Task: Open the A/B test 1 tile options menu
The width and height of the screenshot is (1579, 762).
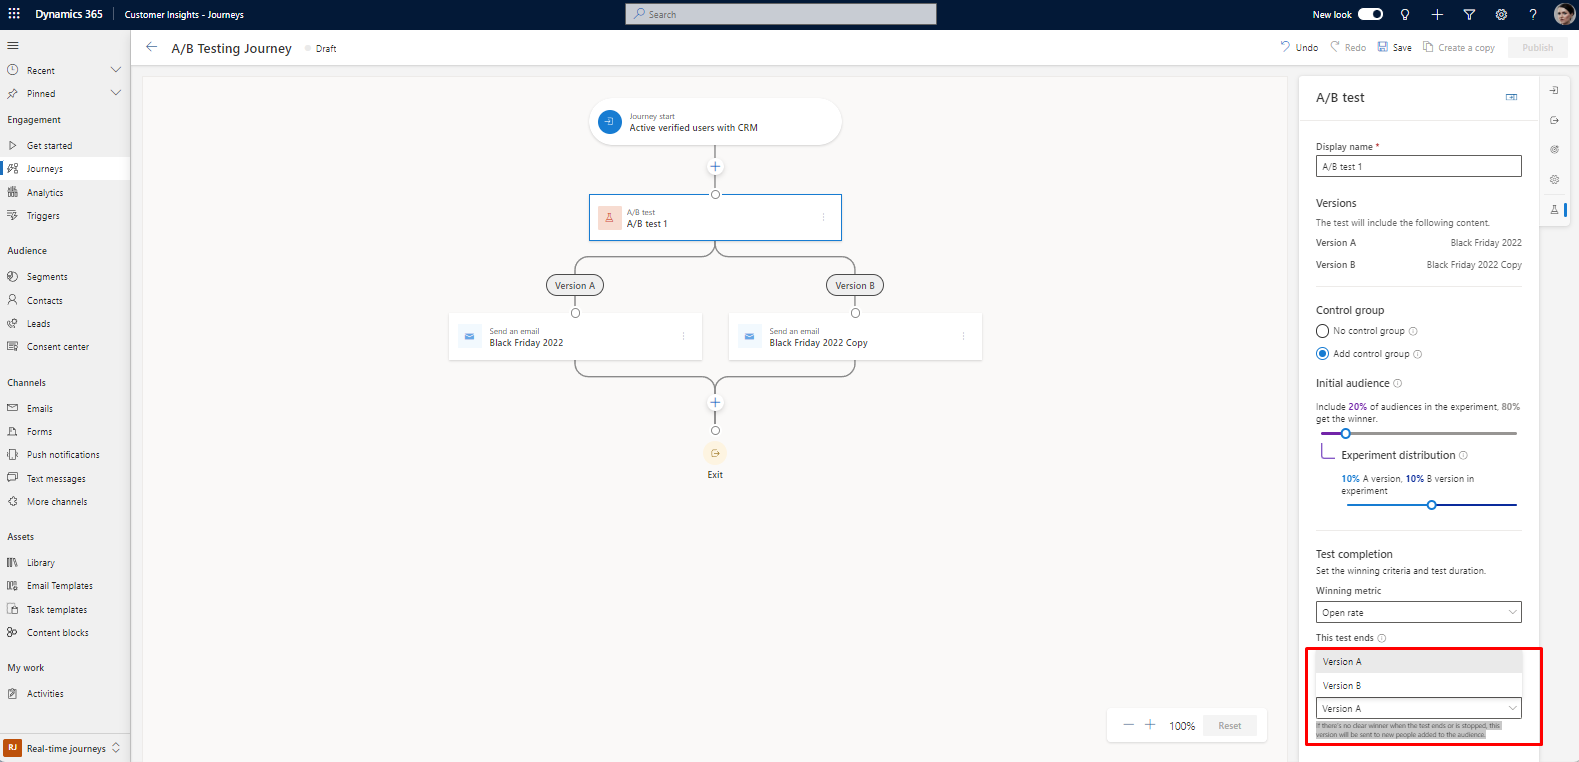Action: click(824, 217)
